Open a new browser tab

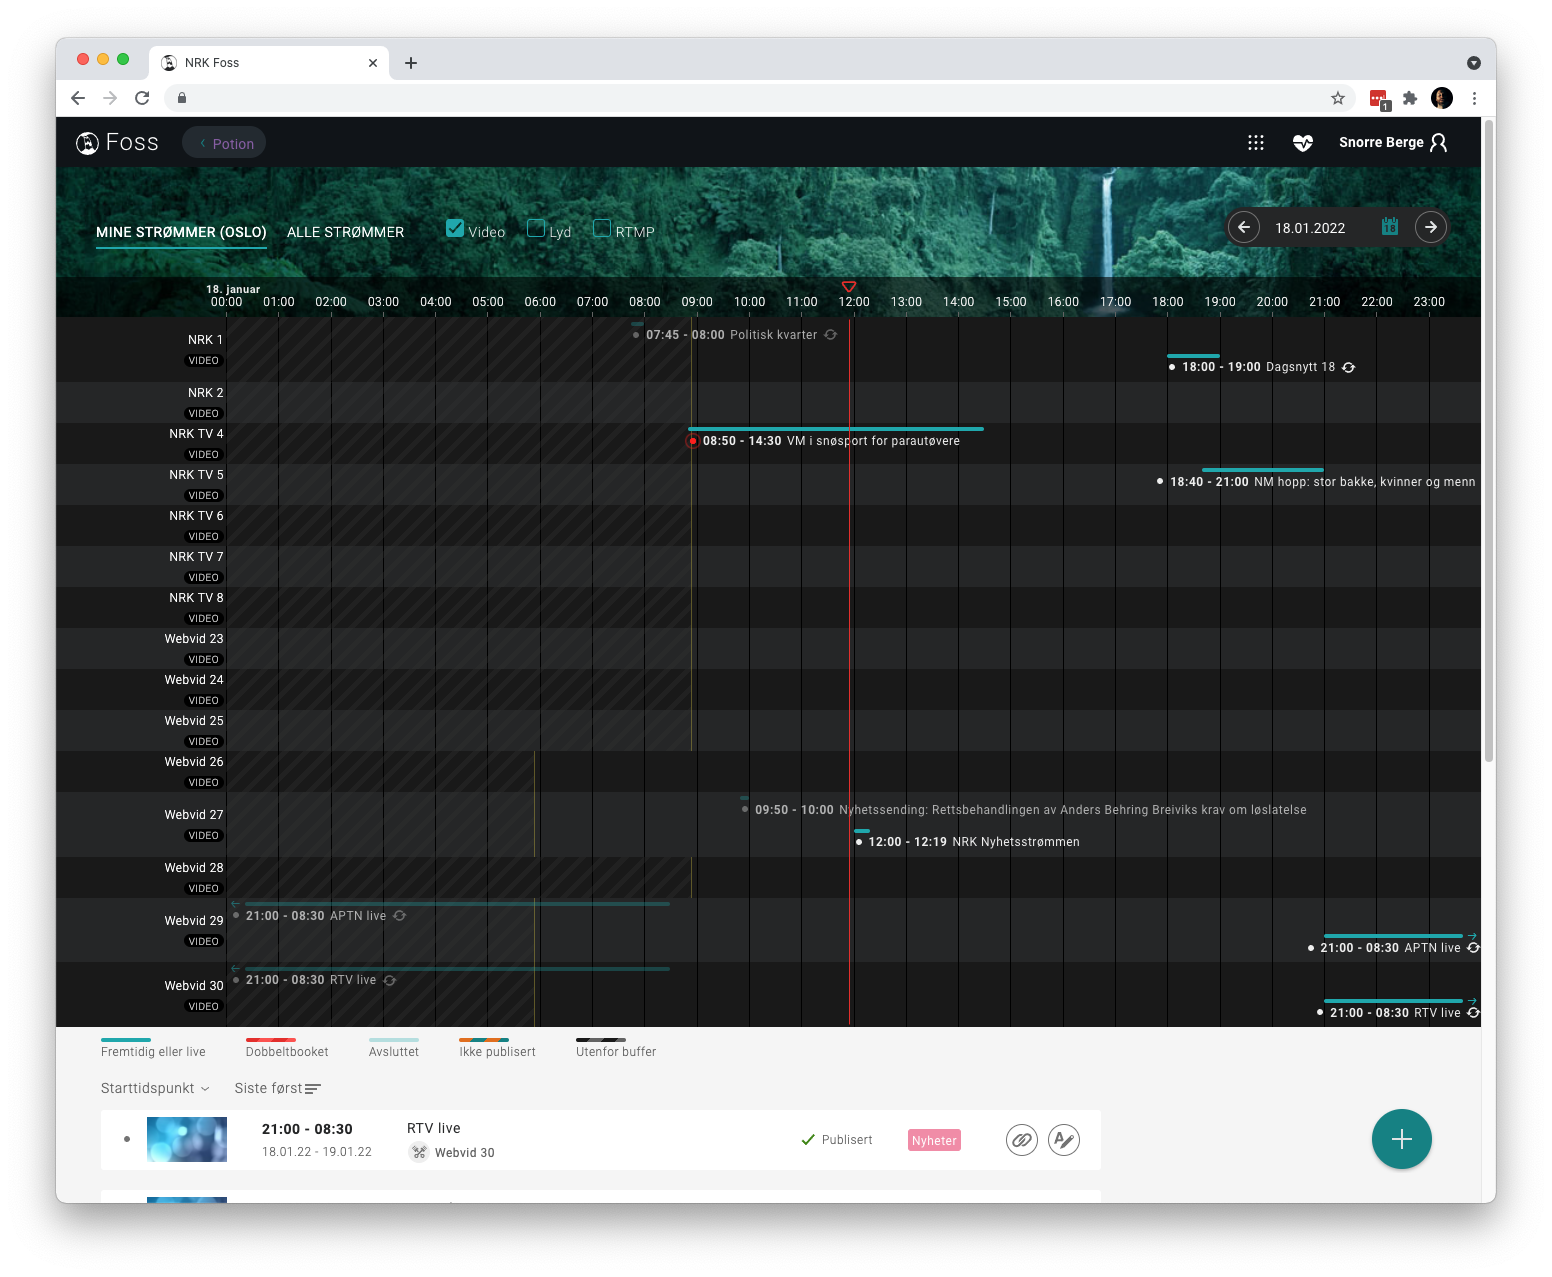pyautogui.click(x=411, y=63)
